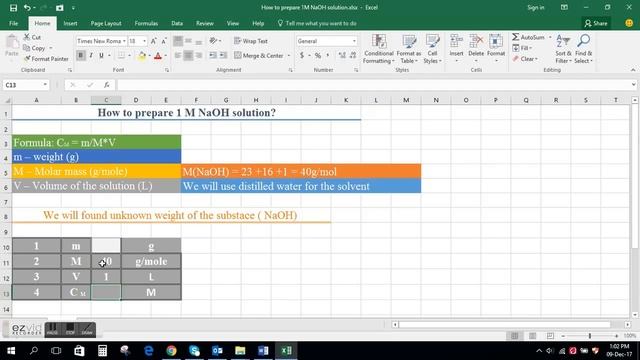
Task: Apply the red Font Color
Action: click(158, 56)
